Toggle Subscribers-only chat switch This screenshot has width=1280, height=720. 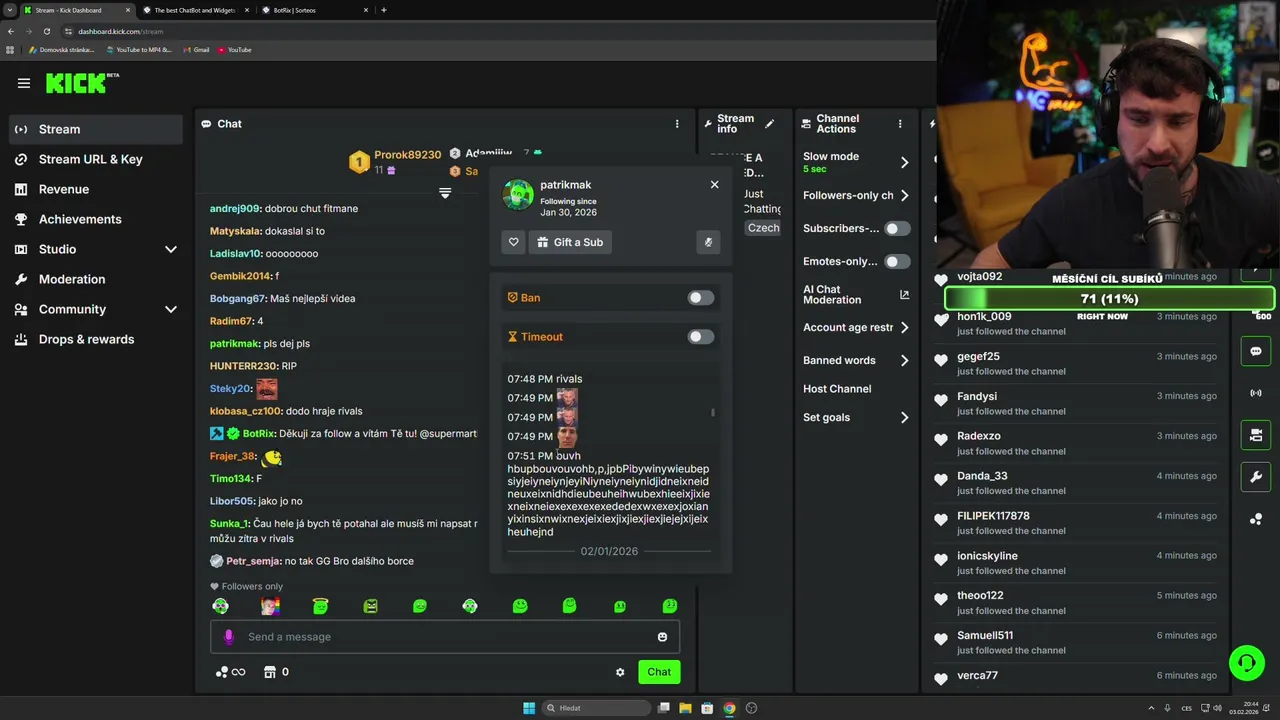(897, 228)
